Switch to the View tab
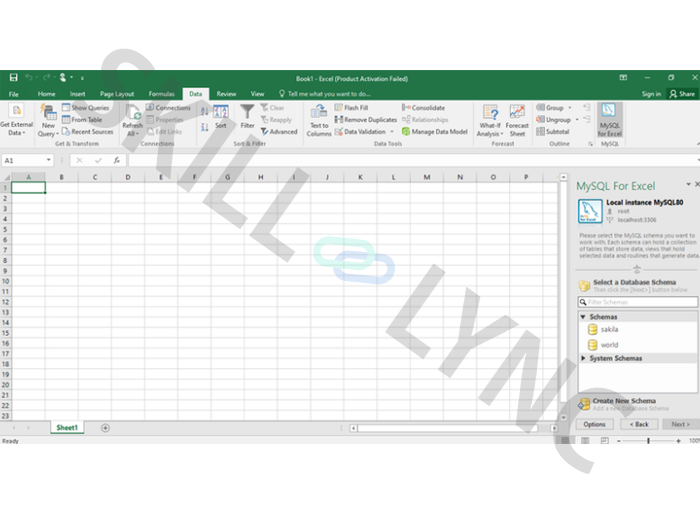This screenshot has height=514, width=700. (257, 94)
